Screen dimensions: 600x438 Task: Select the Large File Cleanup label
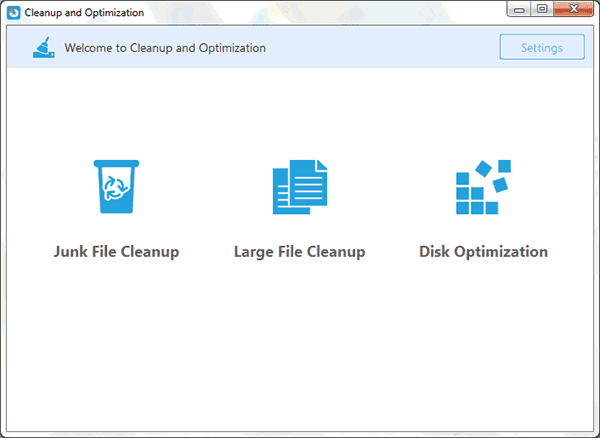(x=300, y=252)
